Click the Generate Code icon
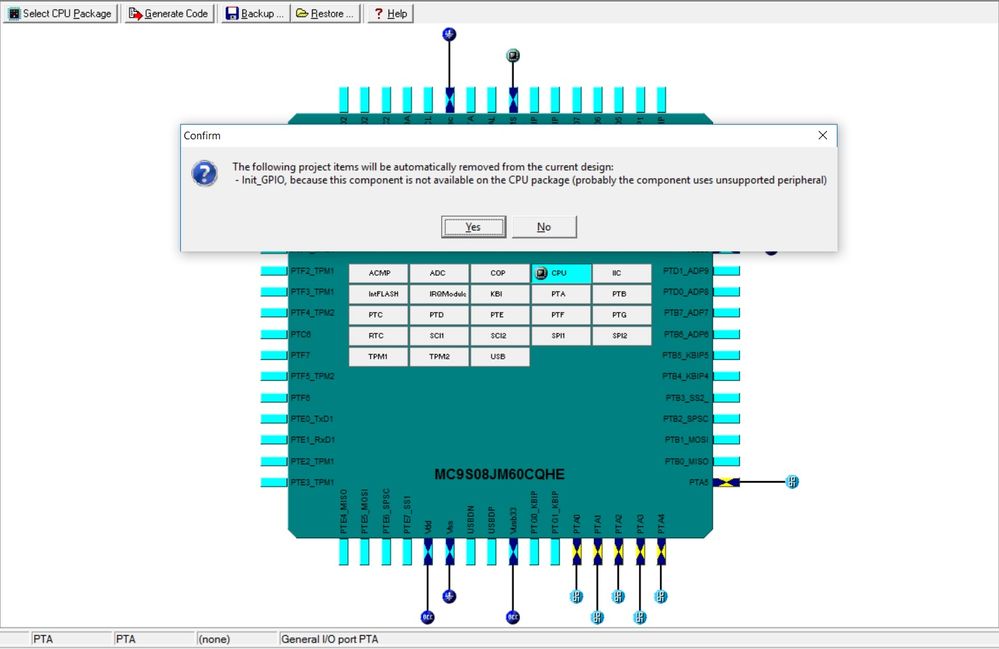 135,13
